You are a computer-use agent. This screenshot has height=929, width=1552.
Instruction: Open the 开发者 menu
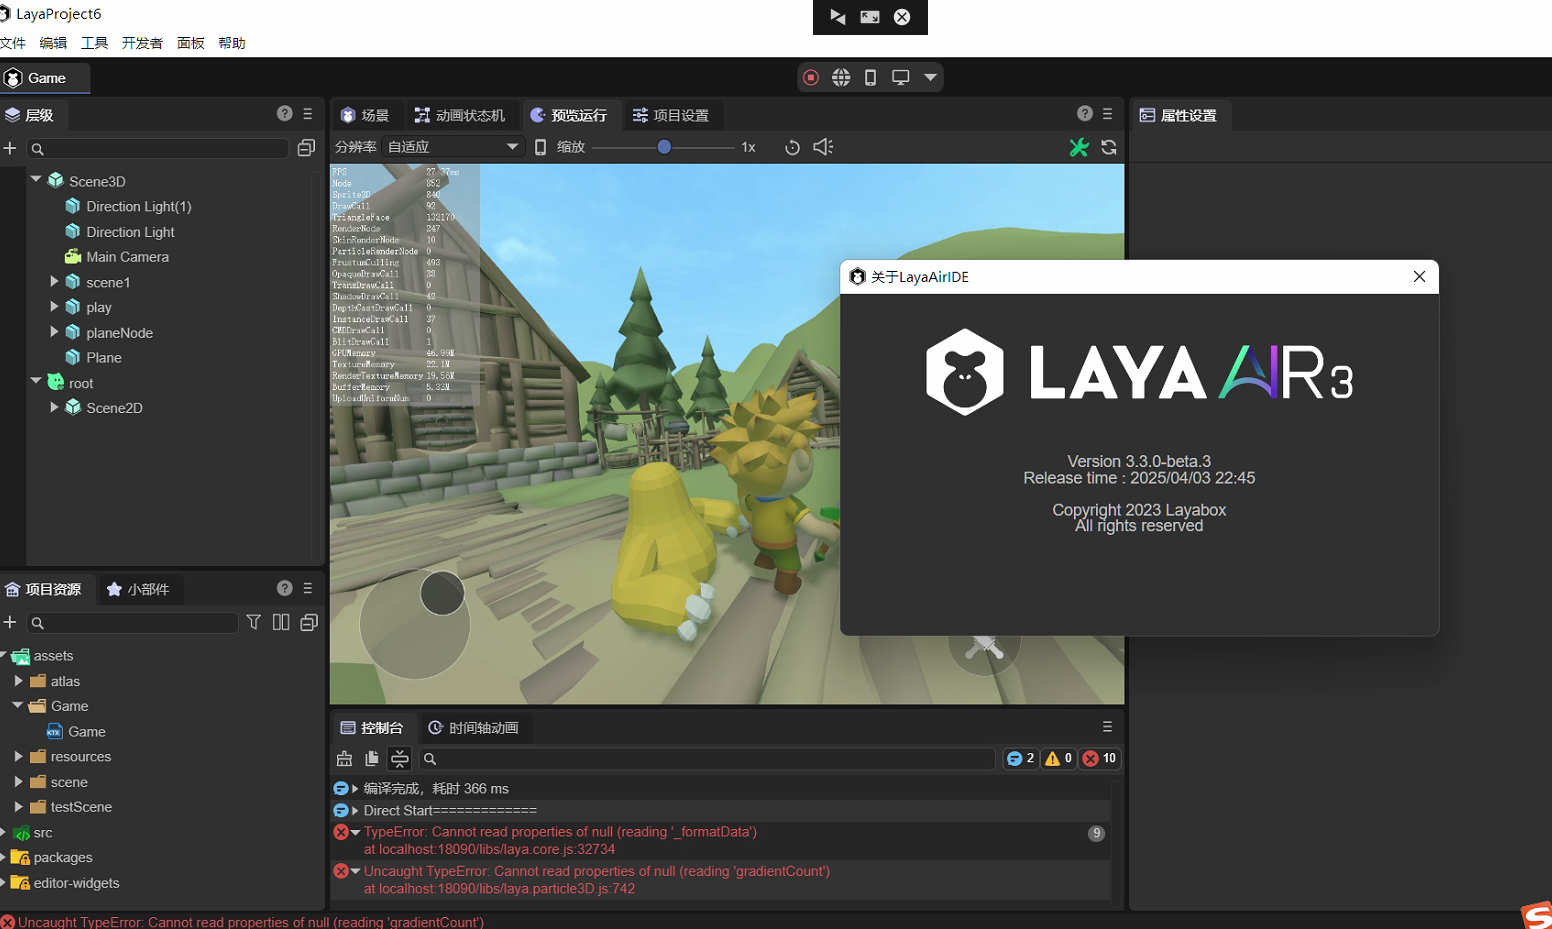[142, 43]
